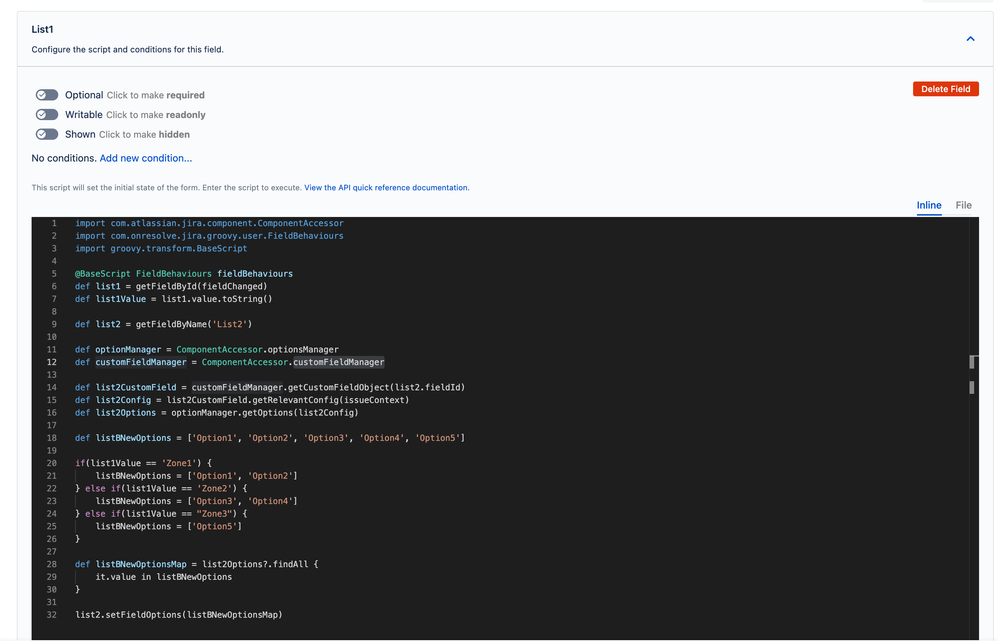The image size is (998, 641).
Task: Switch to the File tab
Action: click(963, 205)
